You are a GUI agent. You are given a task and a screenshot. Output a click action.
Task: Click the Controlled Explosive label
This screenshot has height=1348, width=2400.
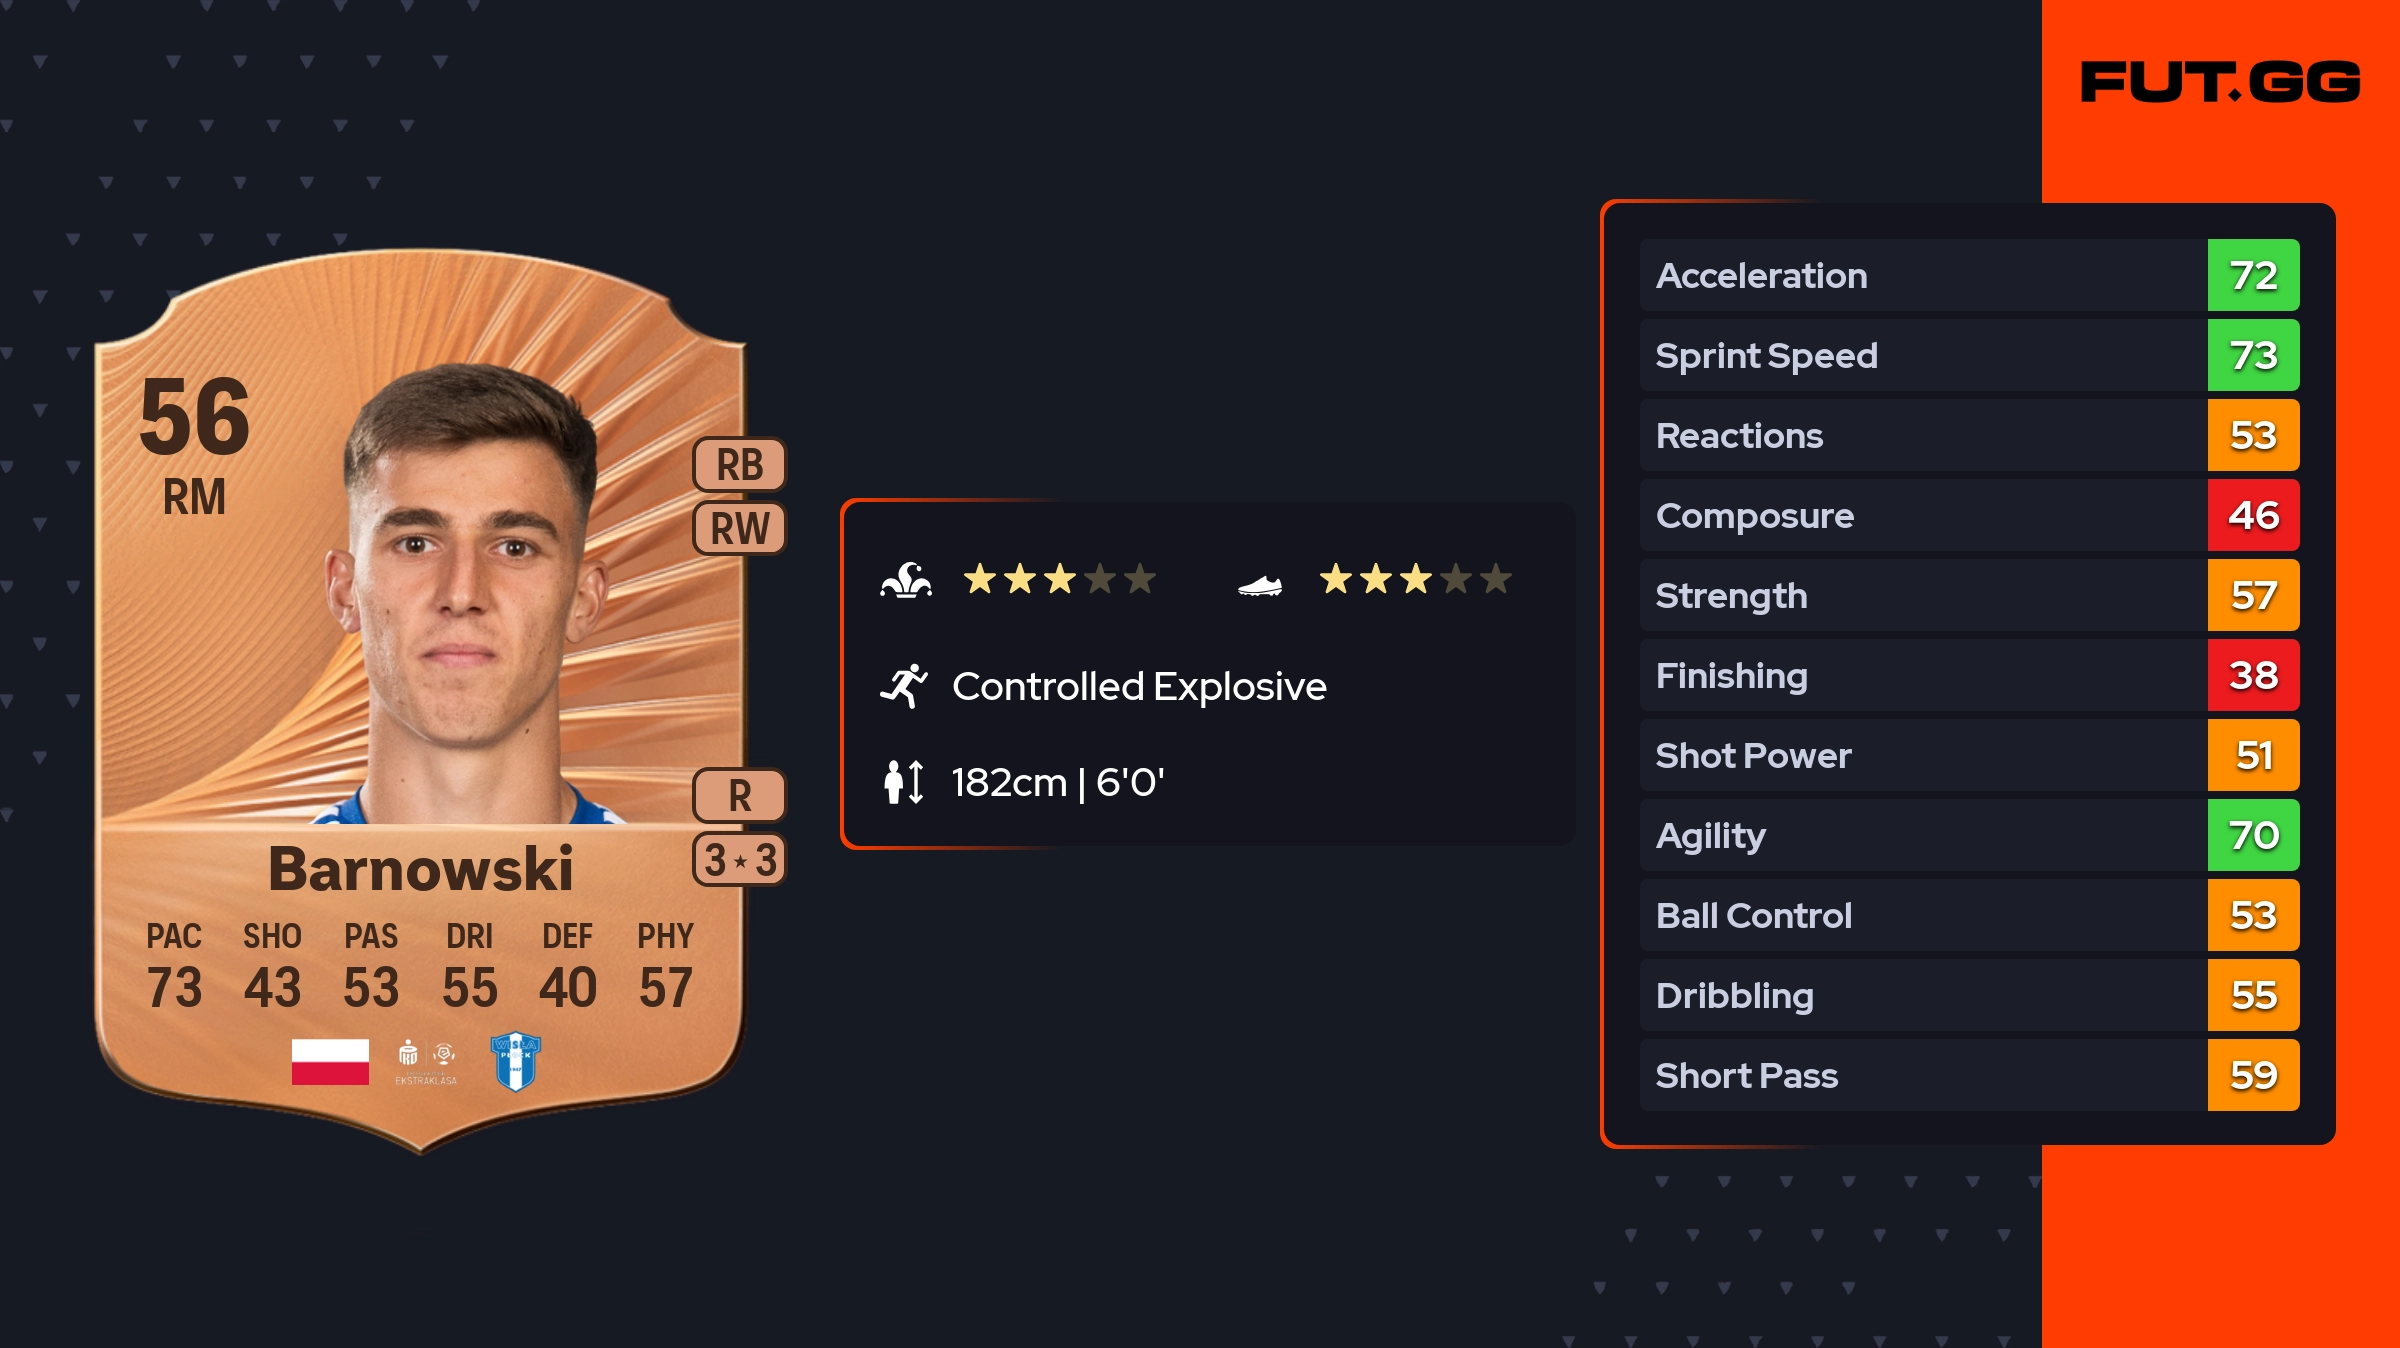pos(1139,687)
